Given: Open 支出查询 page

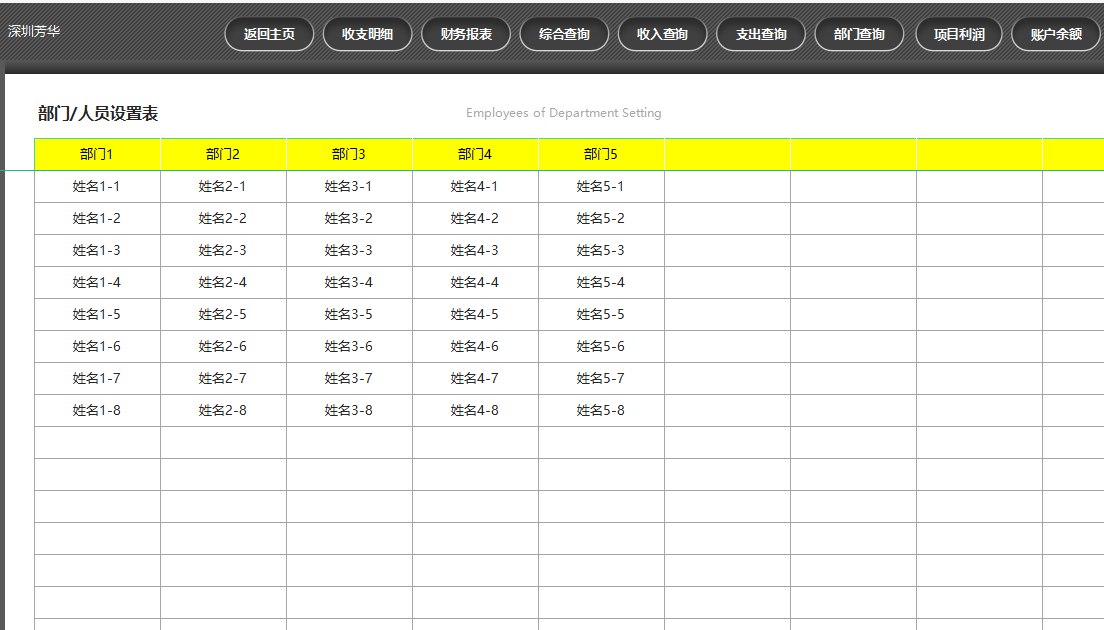Looking at the screenshot, I should (761, 34).
